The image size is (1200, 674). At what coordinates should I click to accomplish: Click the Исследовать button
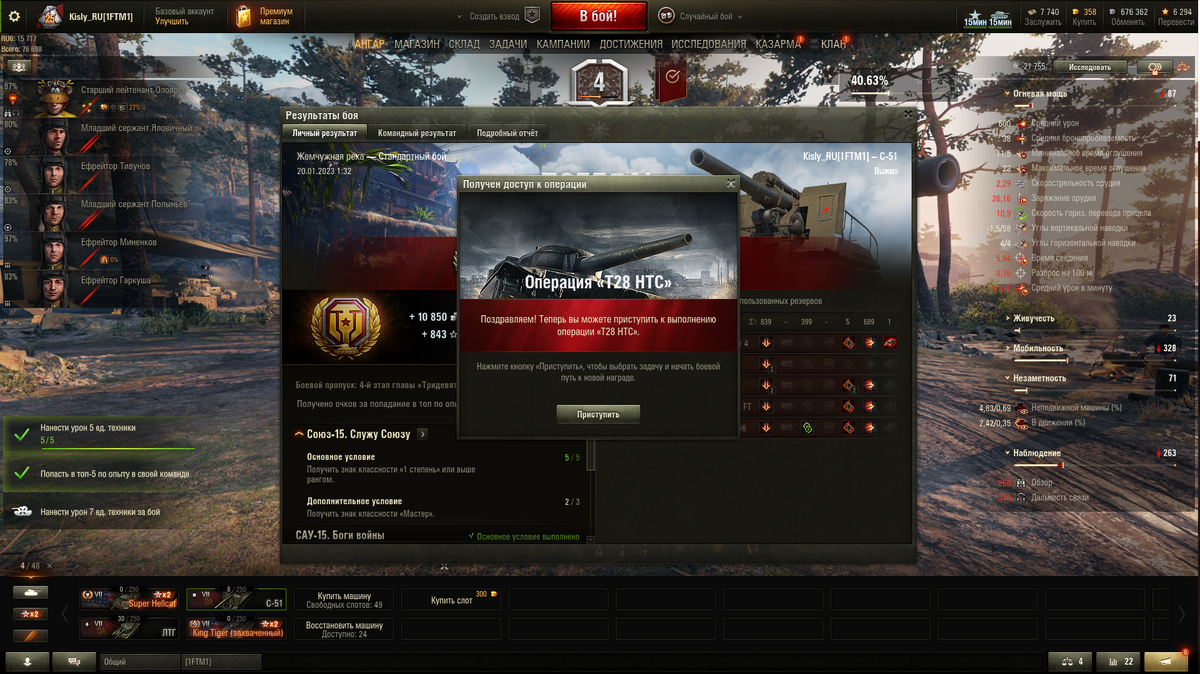(x=1089, y=67)
